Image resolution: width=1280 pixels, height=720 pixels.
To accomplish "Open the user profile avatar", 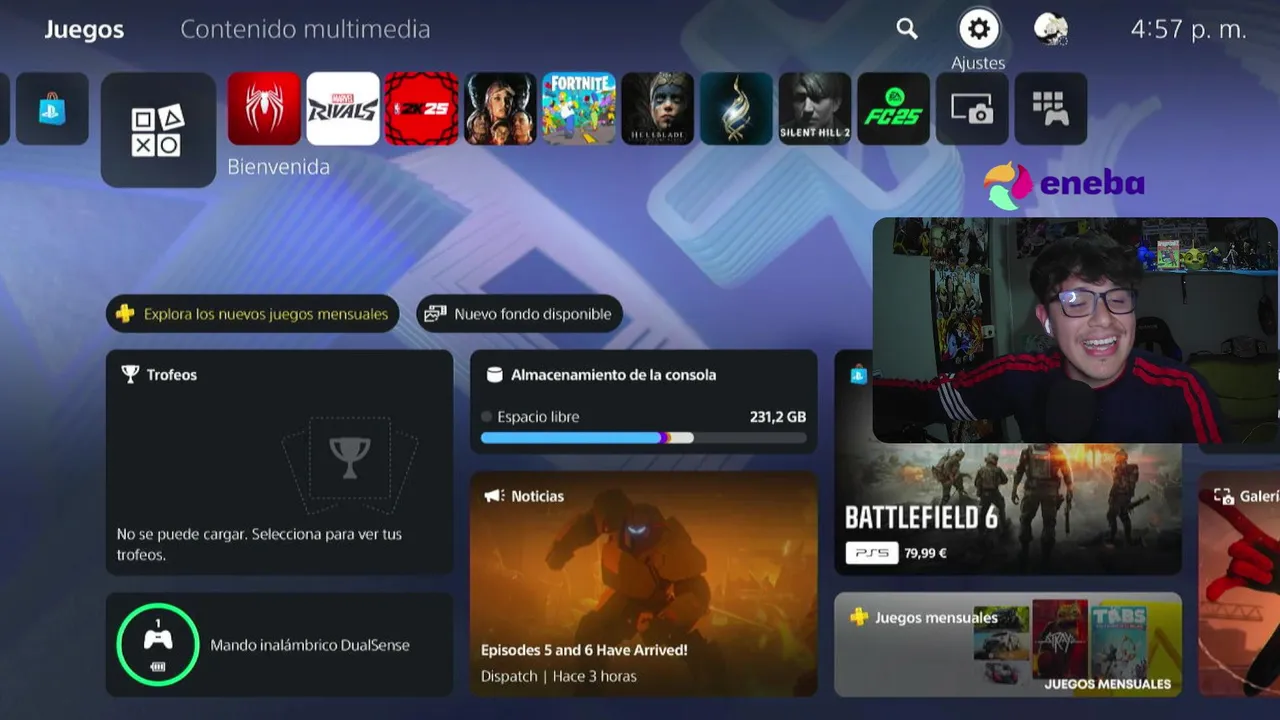I will [x=1051, y=29].
